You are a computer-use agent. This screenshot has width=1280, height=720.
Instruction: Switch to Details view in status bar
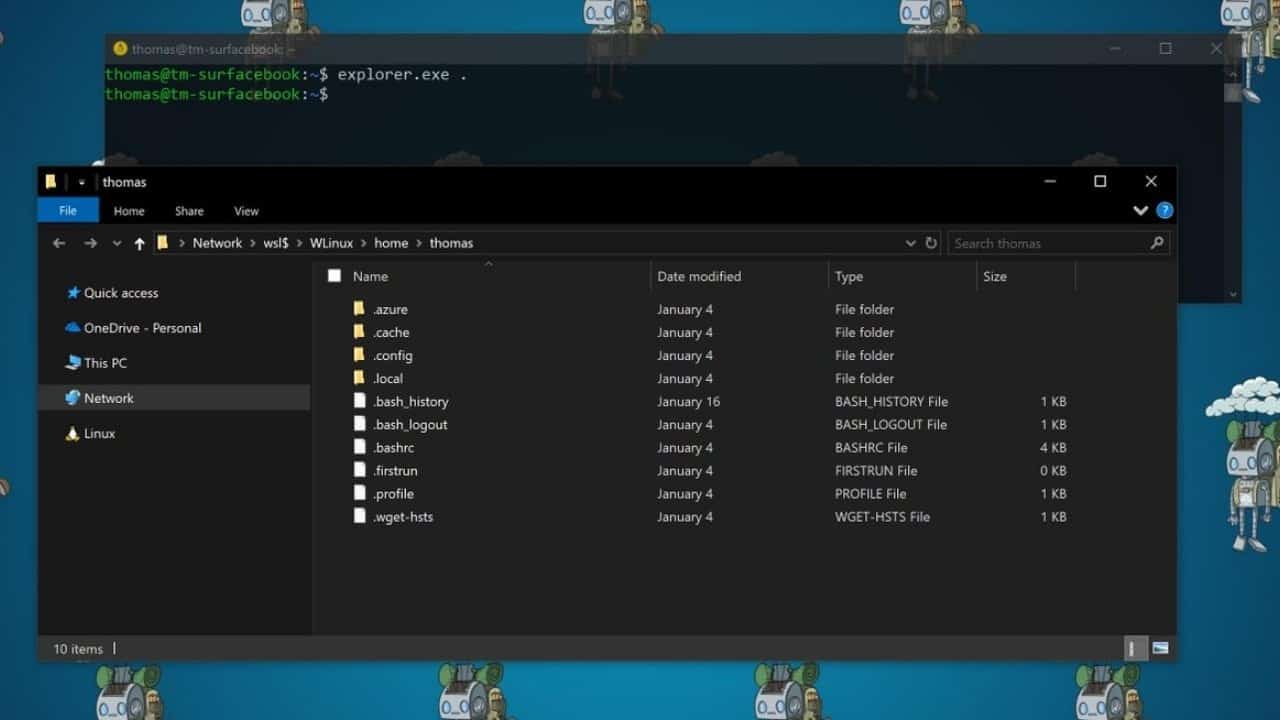(1137, 648)
